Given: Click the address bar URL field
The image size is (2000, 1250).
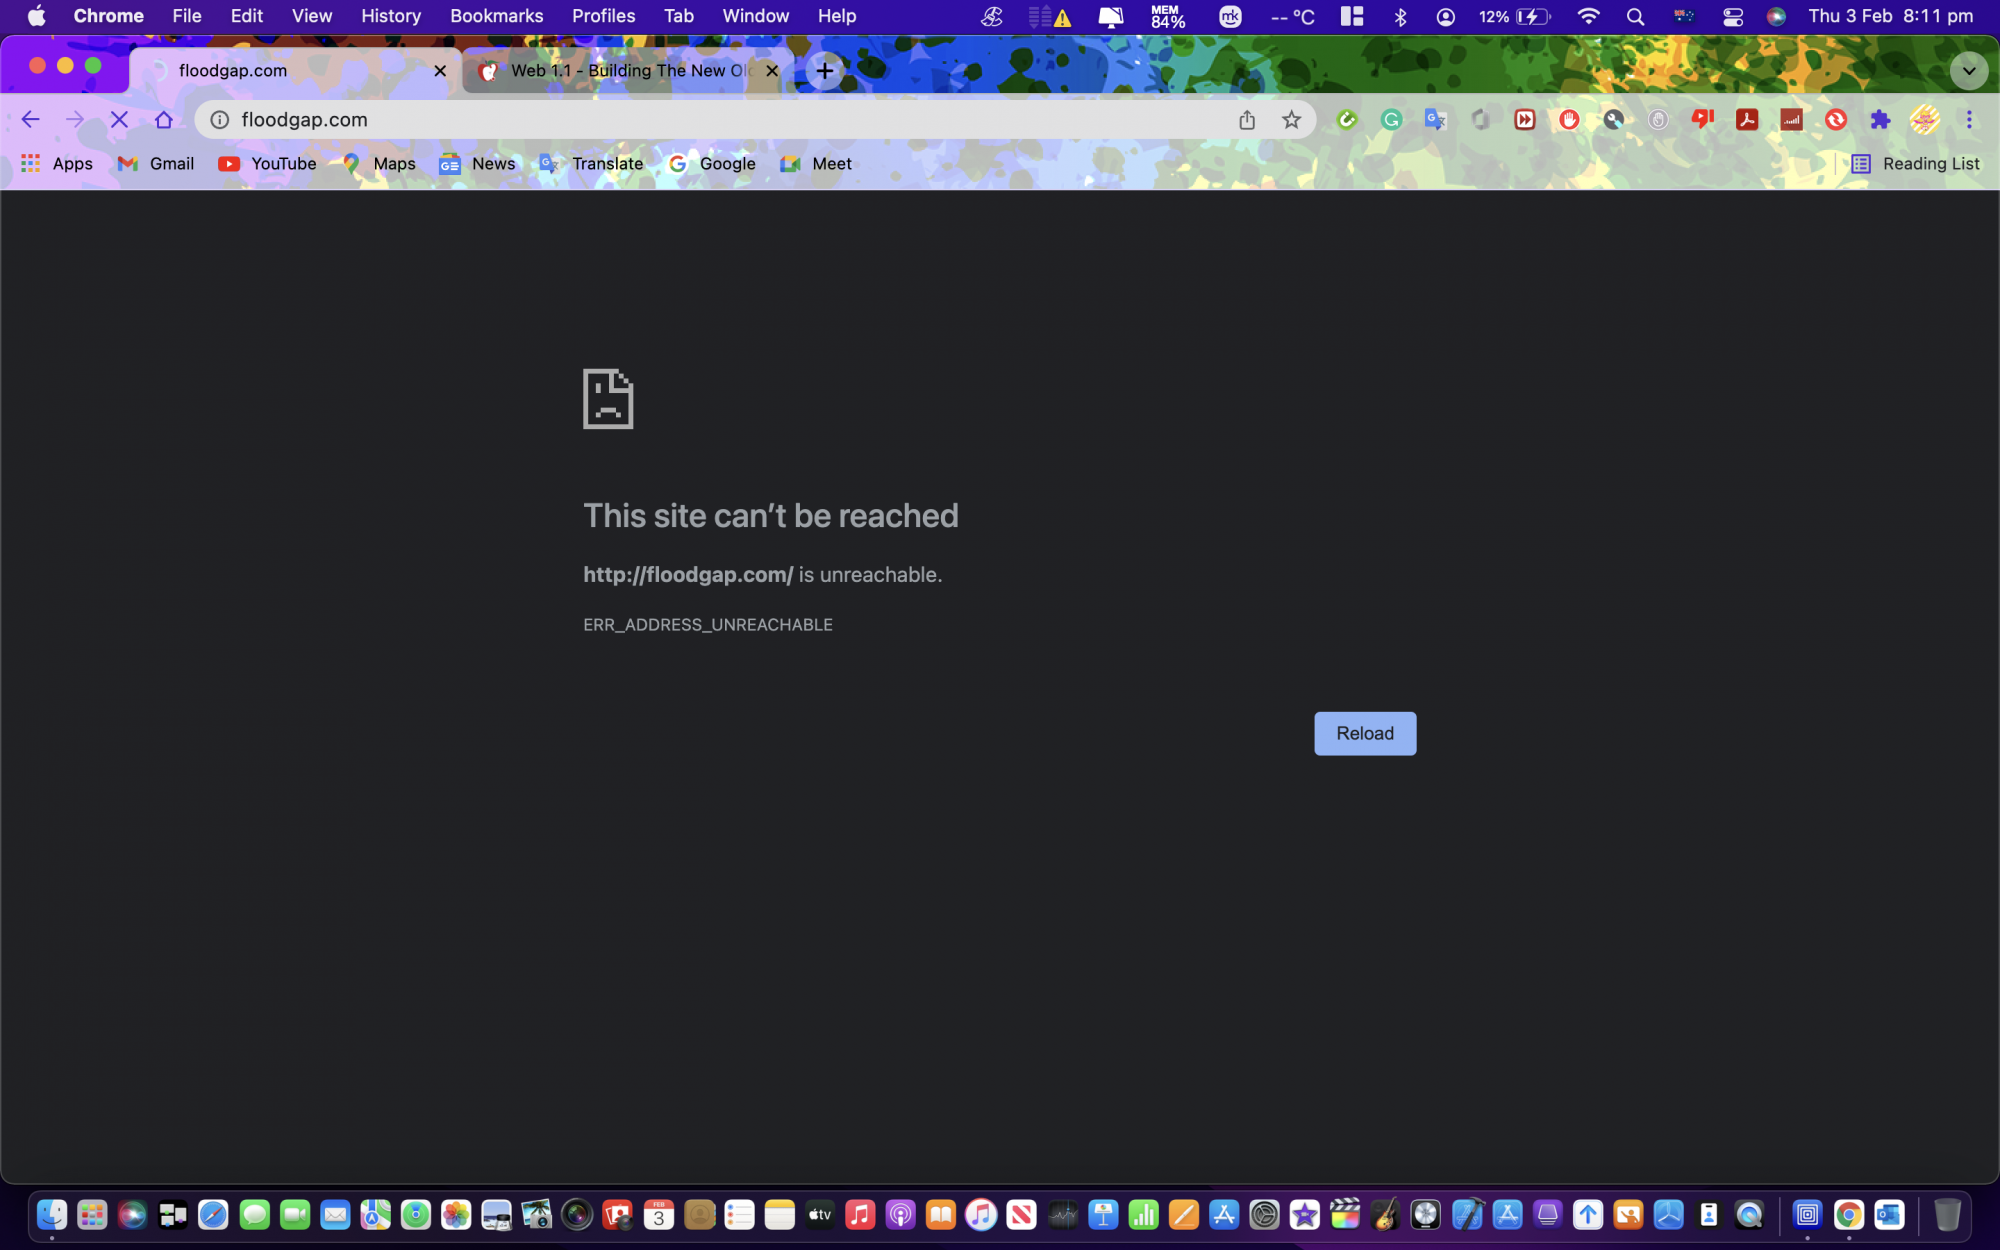Looking at the screenshot, I should pyautogui.click(x=700, y=120).
